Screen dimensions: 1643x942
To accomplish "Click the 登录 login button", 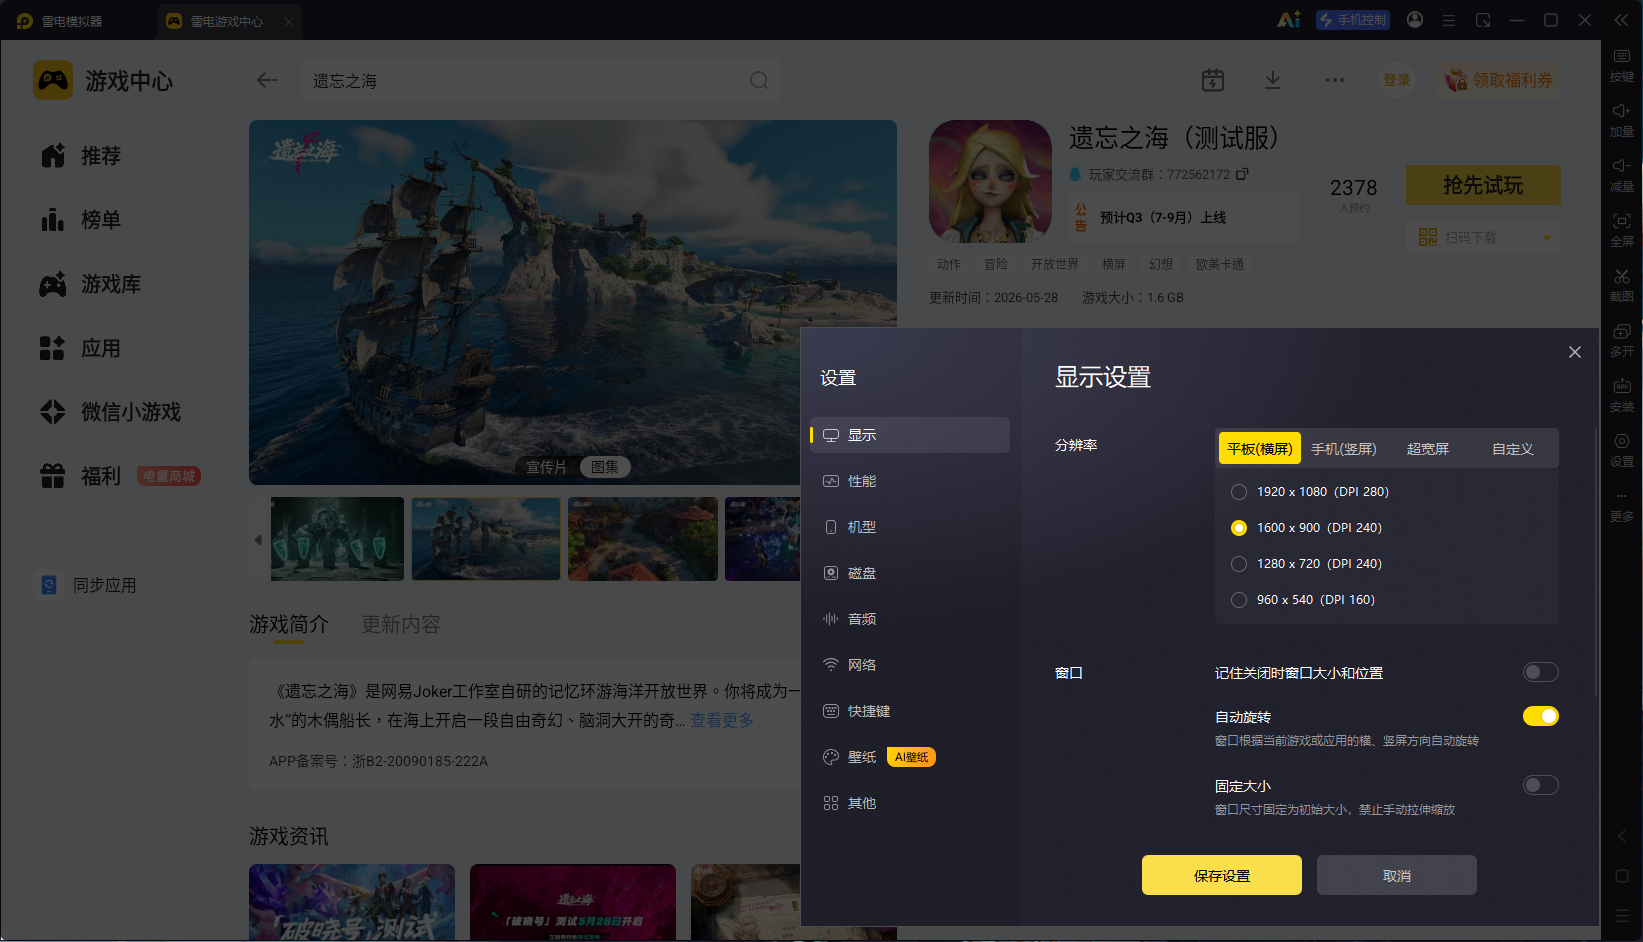I will point(1397,80).
